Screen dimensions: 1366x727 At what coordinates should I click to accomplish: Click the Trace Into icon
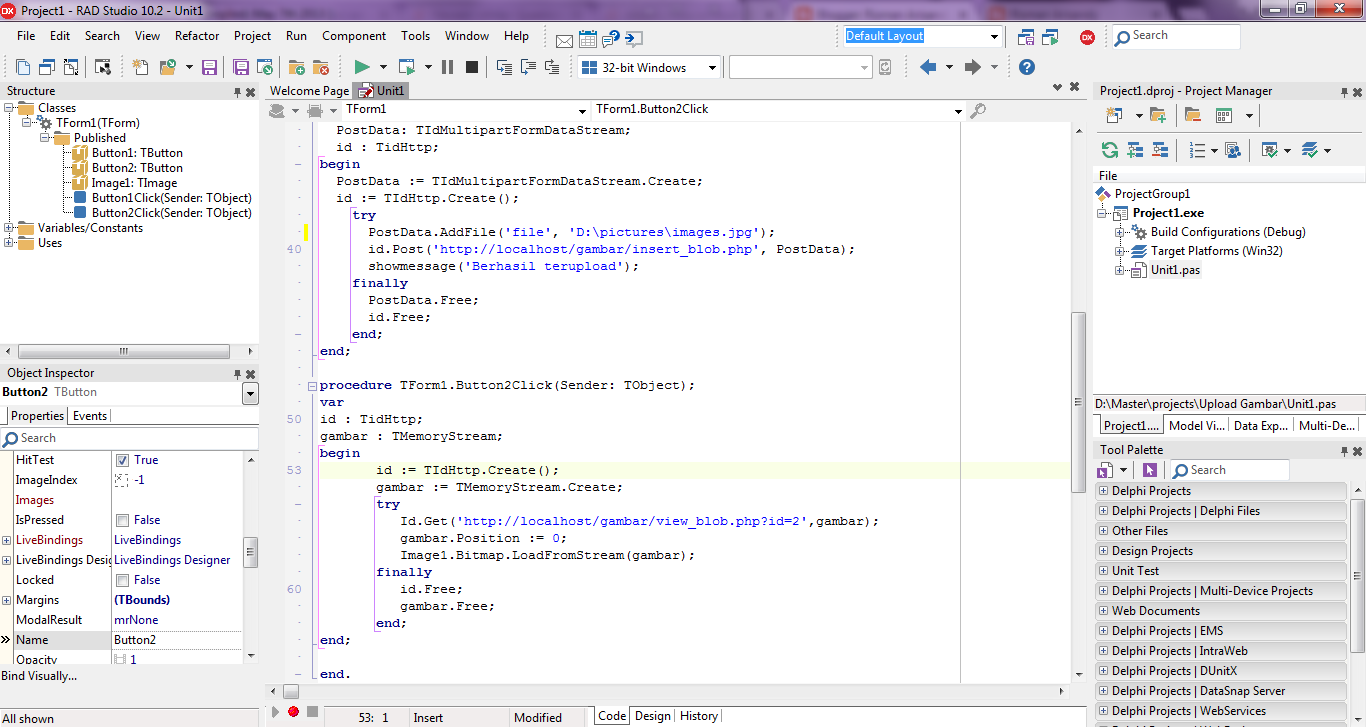click(505, 66)
